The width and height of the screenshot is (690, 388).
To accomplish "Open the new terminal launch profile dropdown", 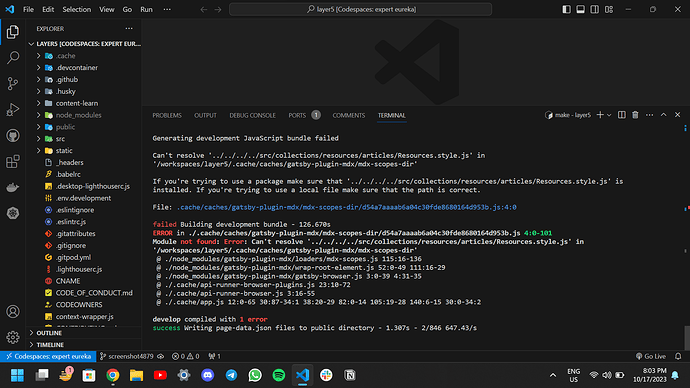I will 609,115.
